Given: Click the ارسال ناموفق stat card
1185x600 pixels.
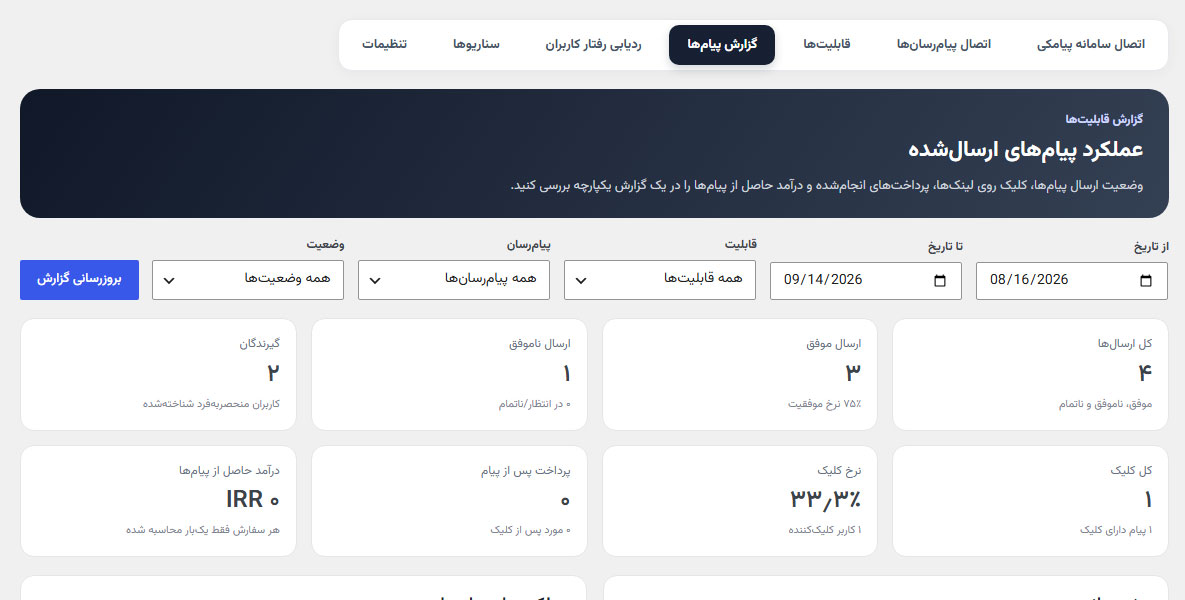Looking at the screenshot, I should 449,375.
